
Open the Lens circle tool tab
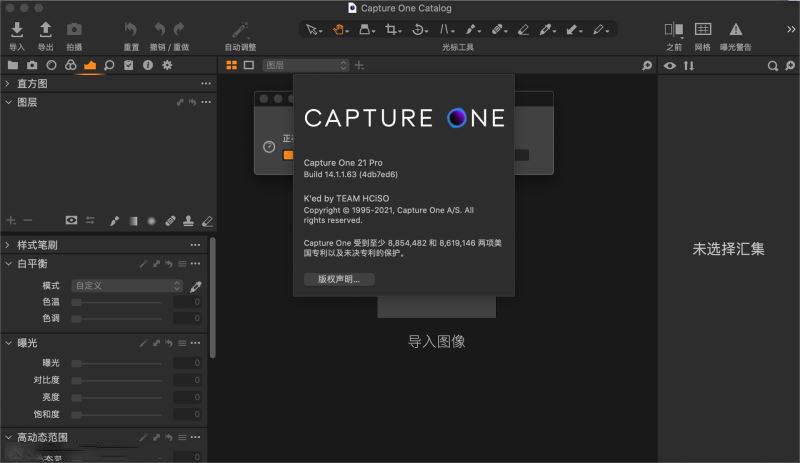52,65
